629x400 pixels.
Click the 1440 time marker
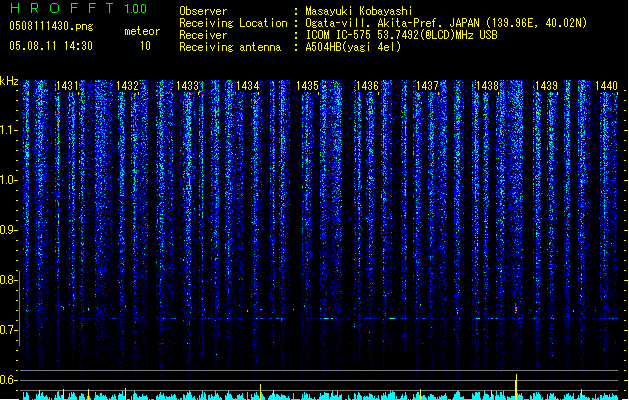(x=607, y=86)
